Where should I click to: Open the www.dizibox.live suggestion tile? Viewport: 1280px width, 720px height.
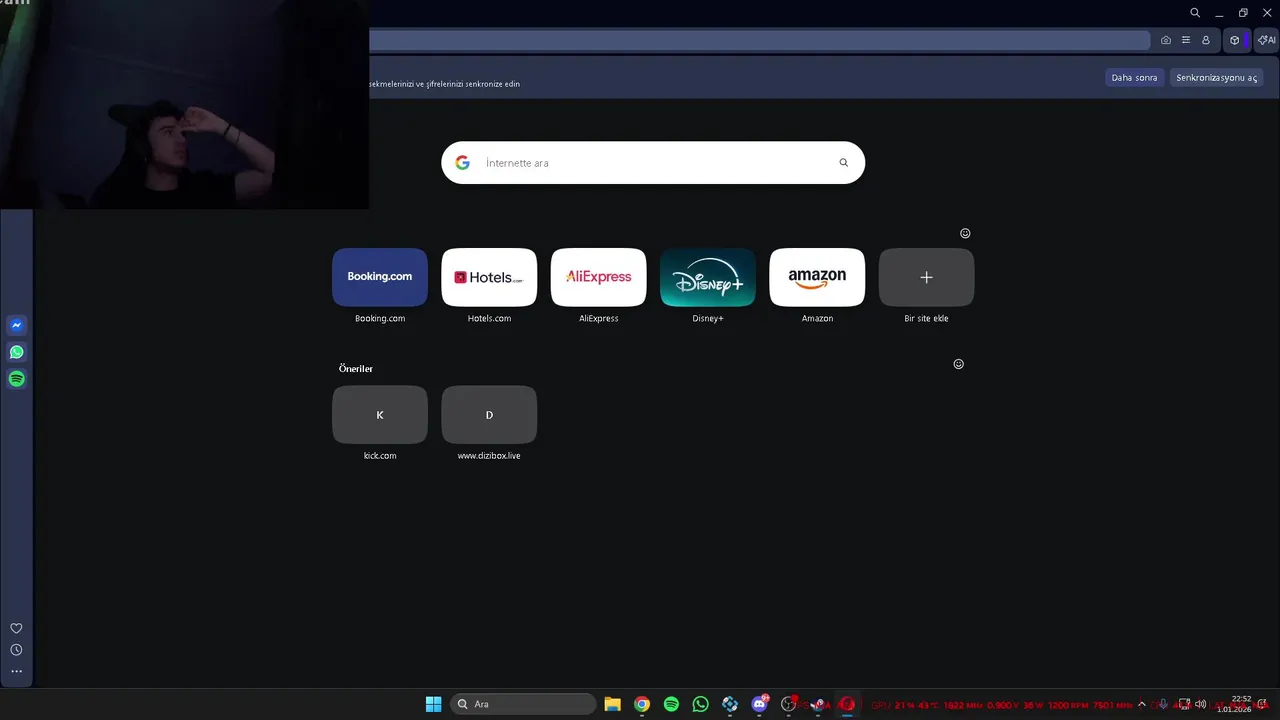[x=489, y=414]
